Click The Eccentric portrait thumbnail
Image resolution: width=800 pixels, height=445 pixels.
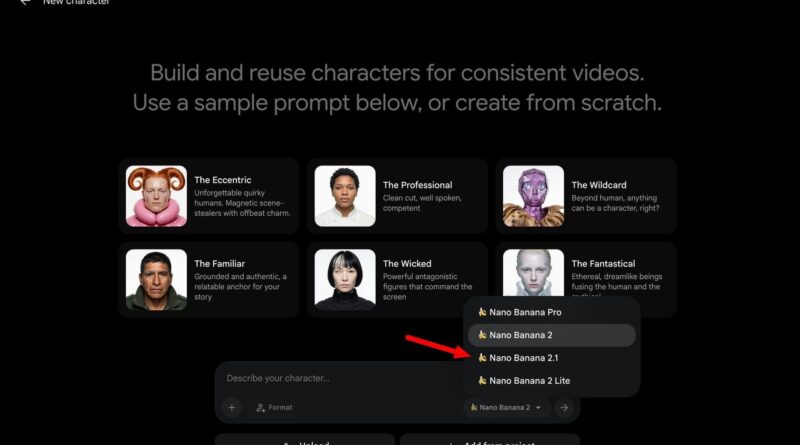tap(156, 196)
